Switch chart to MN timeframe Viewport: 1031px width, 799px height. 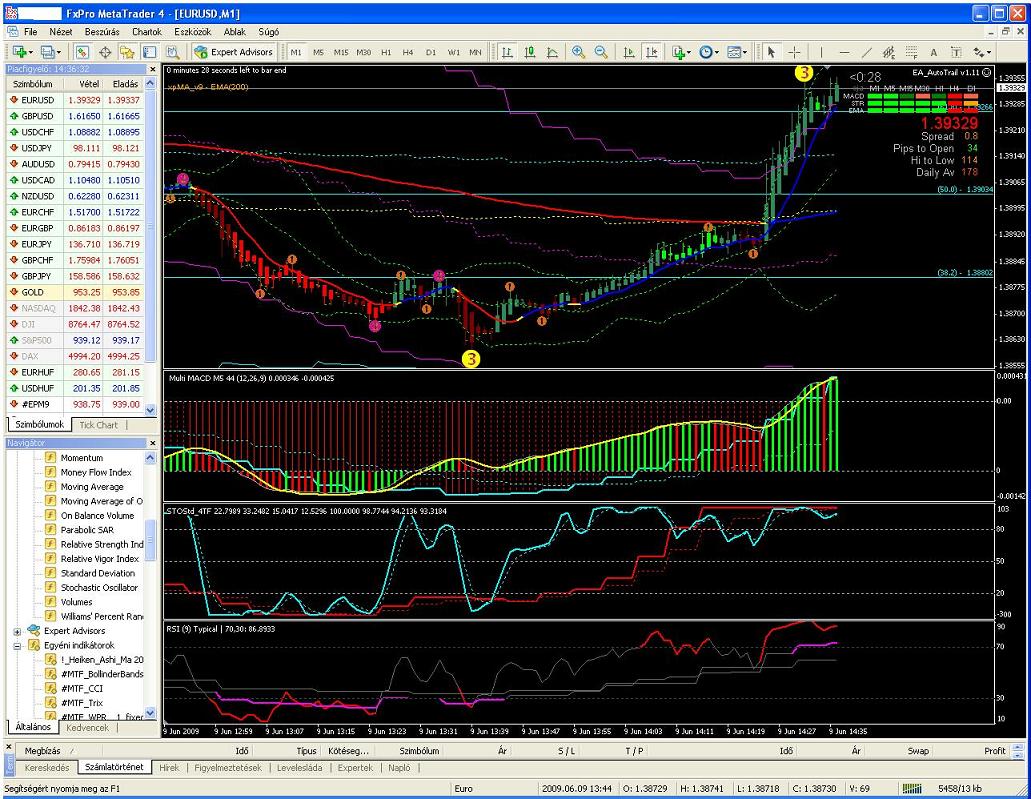[475, 52]
